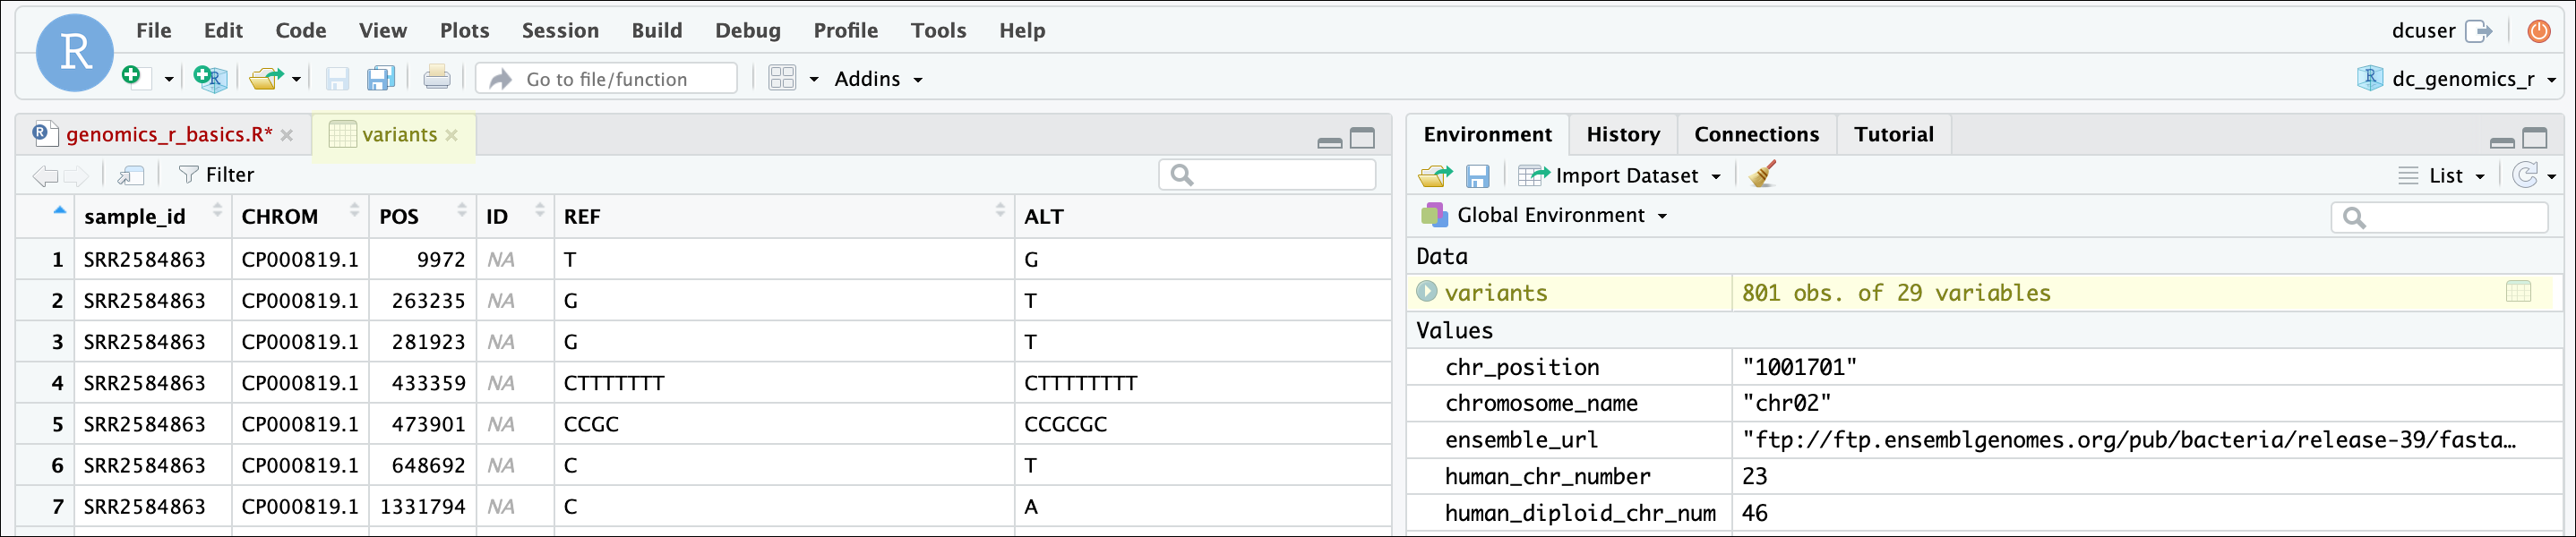The width and height of the screenshot is (2576, 537).
Task: Switch to the Tutorial tab
Action: (x=1893, y=135)
